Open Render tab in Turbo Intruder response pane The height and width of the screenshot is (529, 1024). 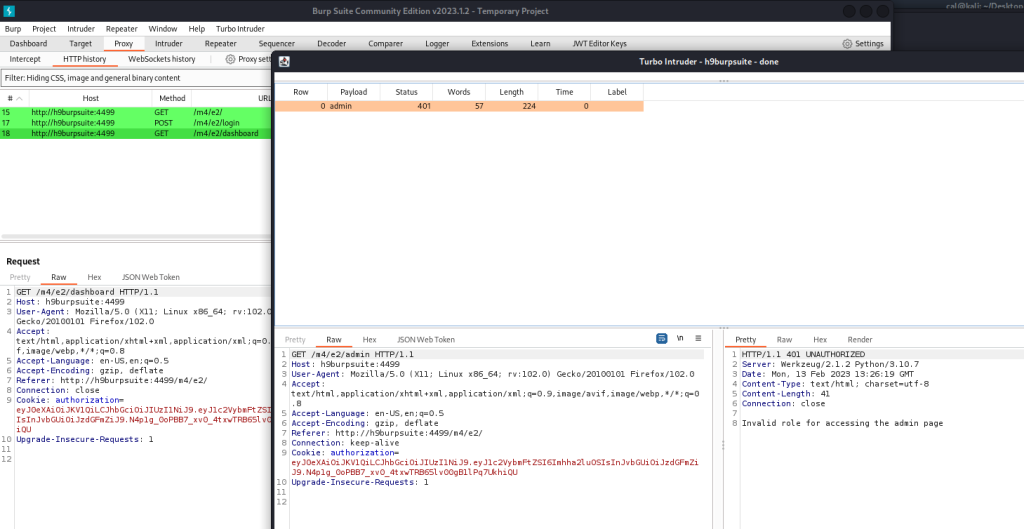[860, 340]
